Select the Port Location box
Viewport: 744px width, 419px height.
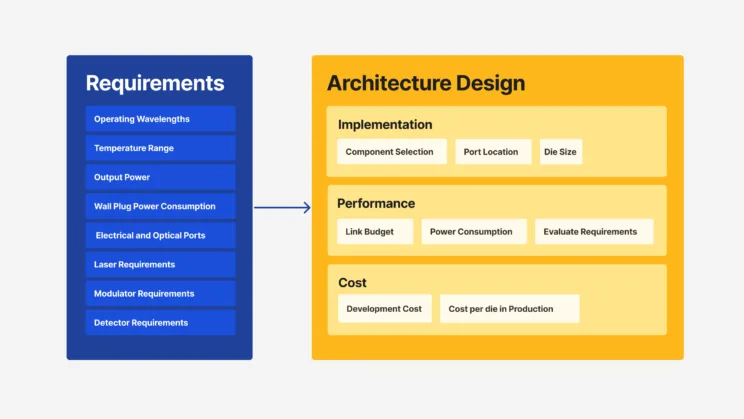(493, 152)
